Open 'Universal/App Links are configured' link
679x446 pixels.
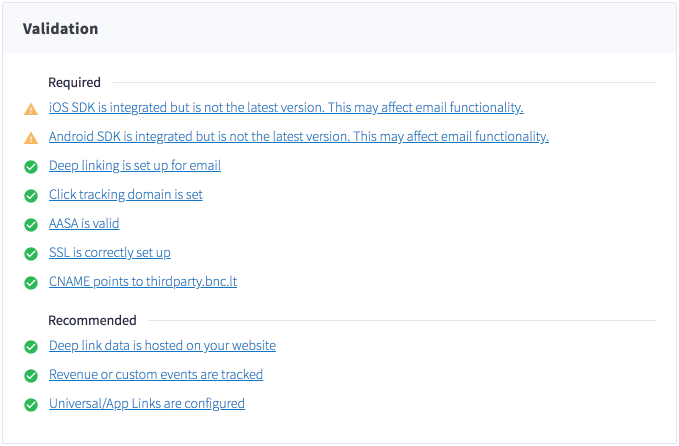147,404
